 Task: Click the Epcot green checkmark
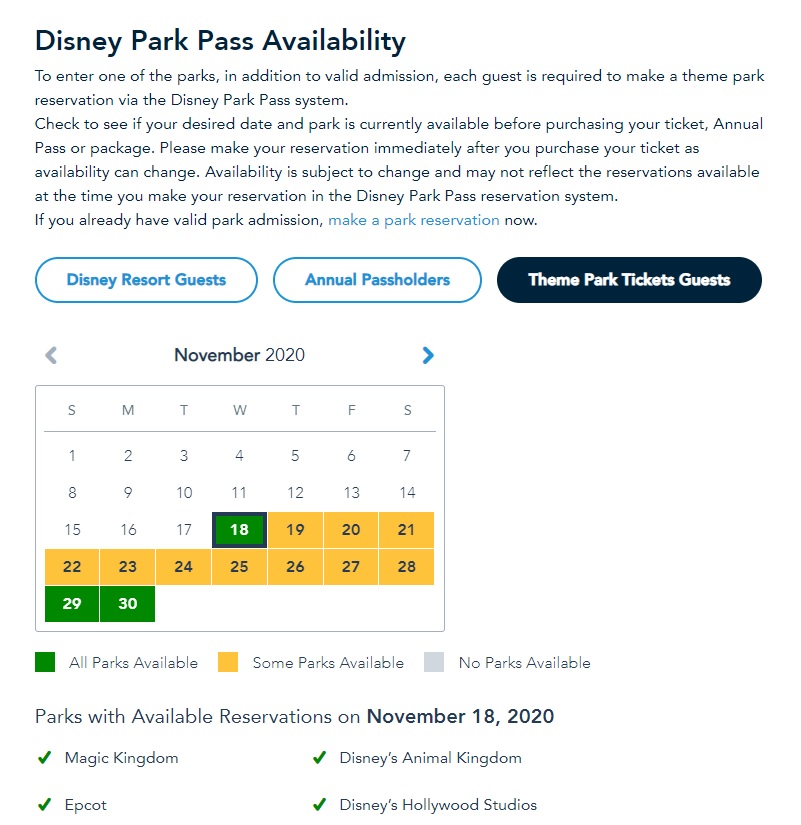44,805
